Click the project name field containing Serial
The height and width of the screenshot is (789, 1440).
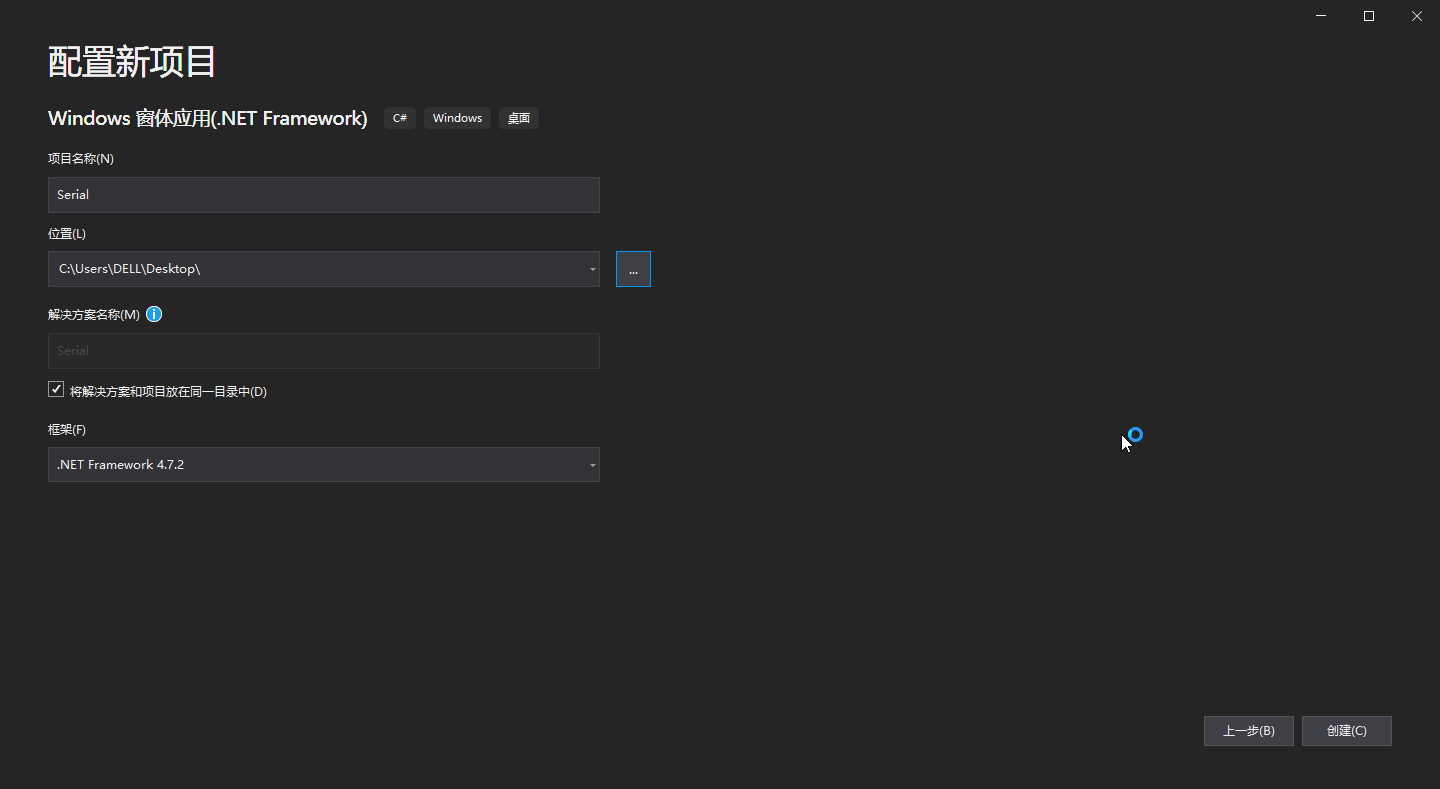click(324, 195)
